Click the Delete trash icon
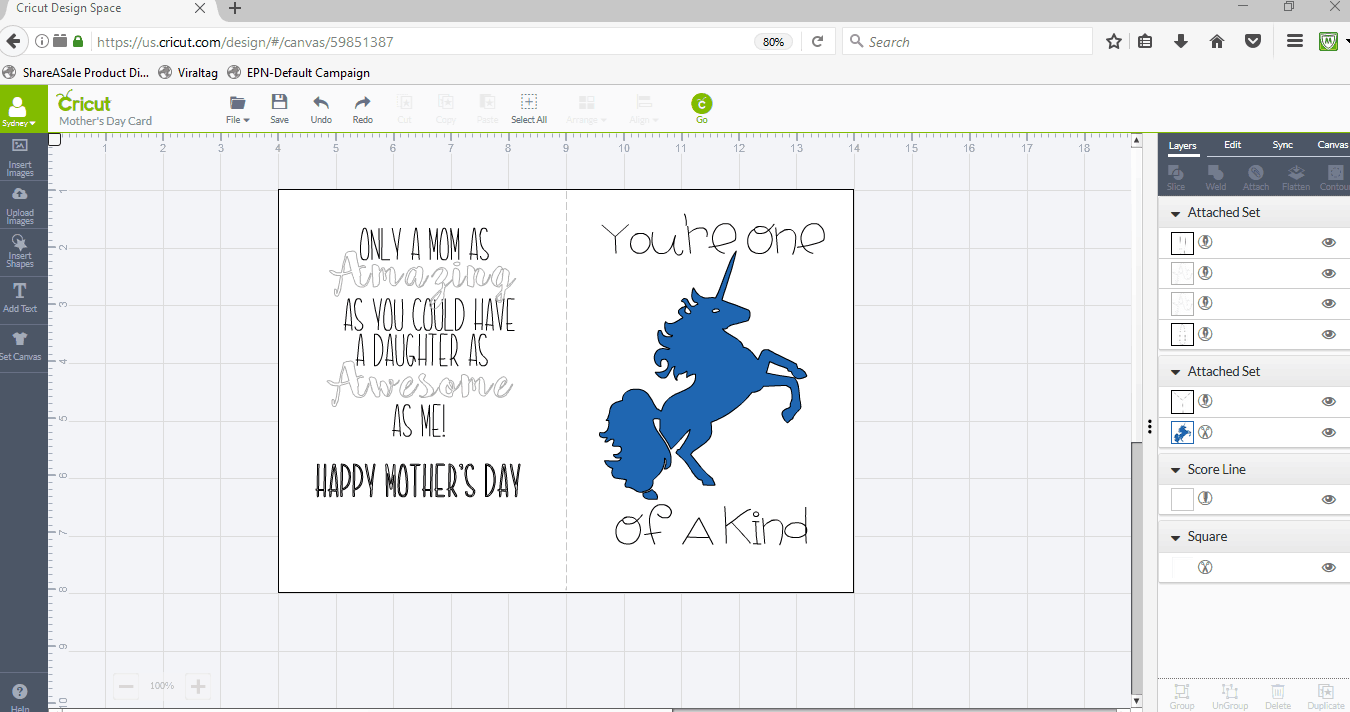Image resolution: width=1350 pixels, height=712 pixels. (1278, 697)
